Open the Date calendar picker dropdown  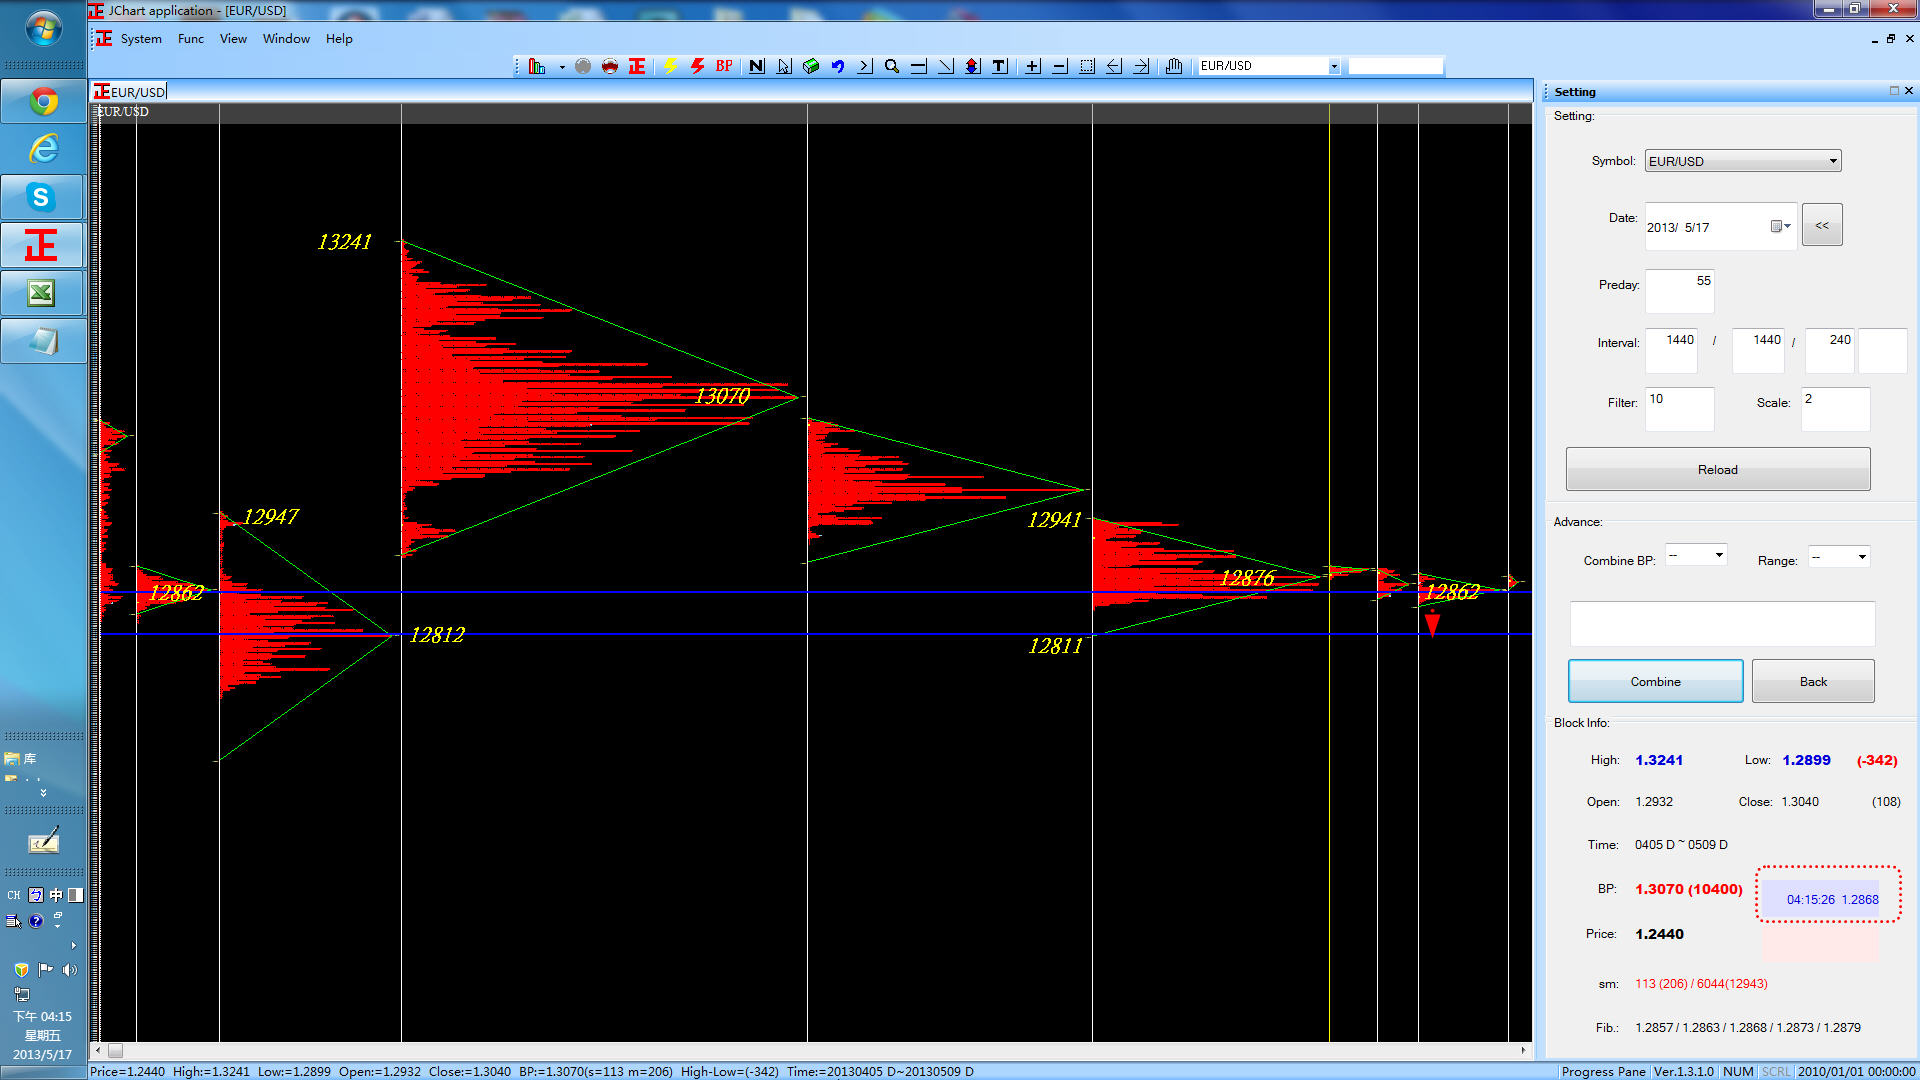pyautogui.click(x=1780, y=226)
